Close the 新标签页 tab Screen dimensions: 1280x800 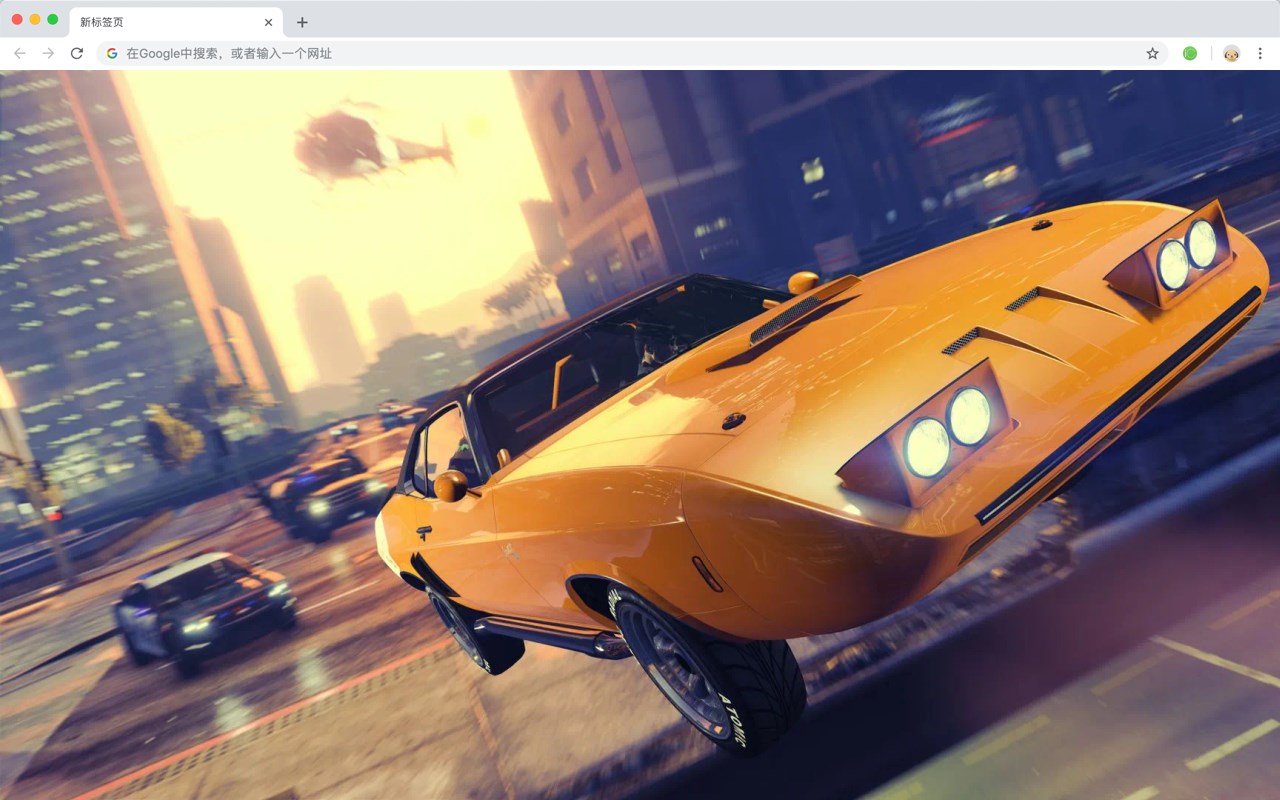[x=268, y=22]
